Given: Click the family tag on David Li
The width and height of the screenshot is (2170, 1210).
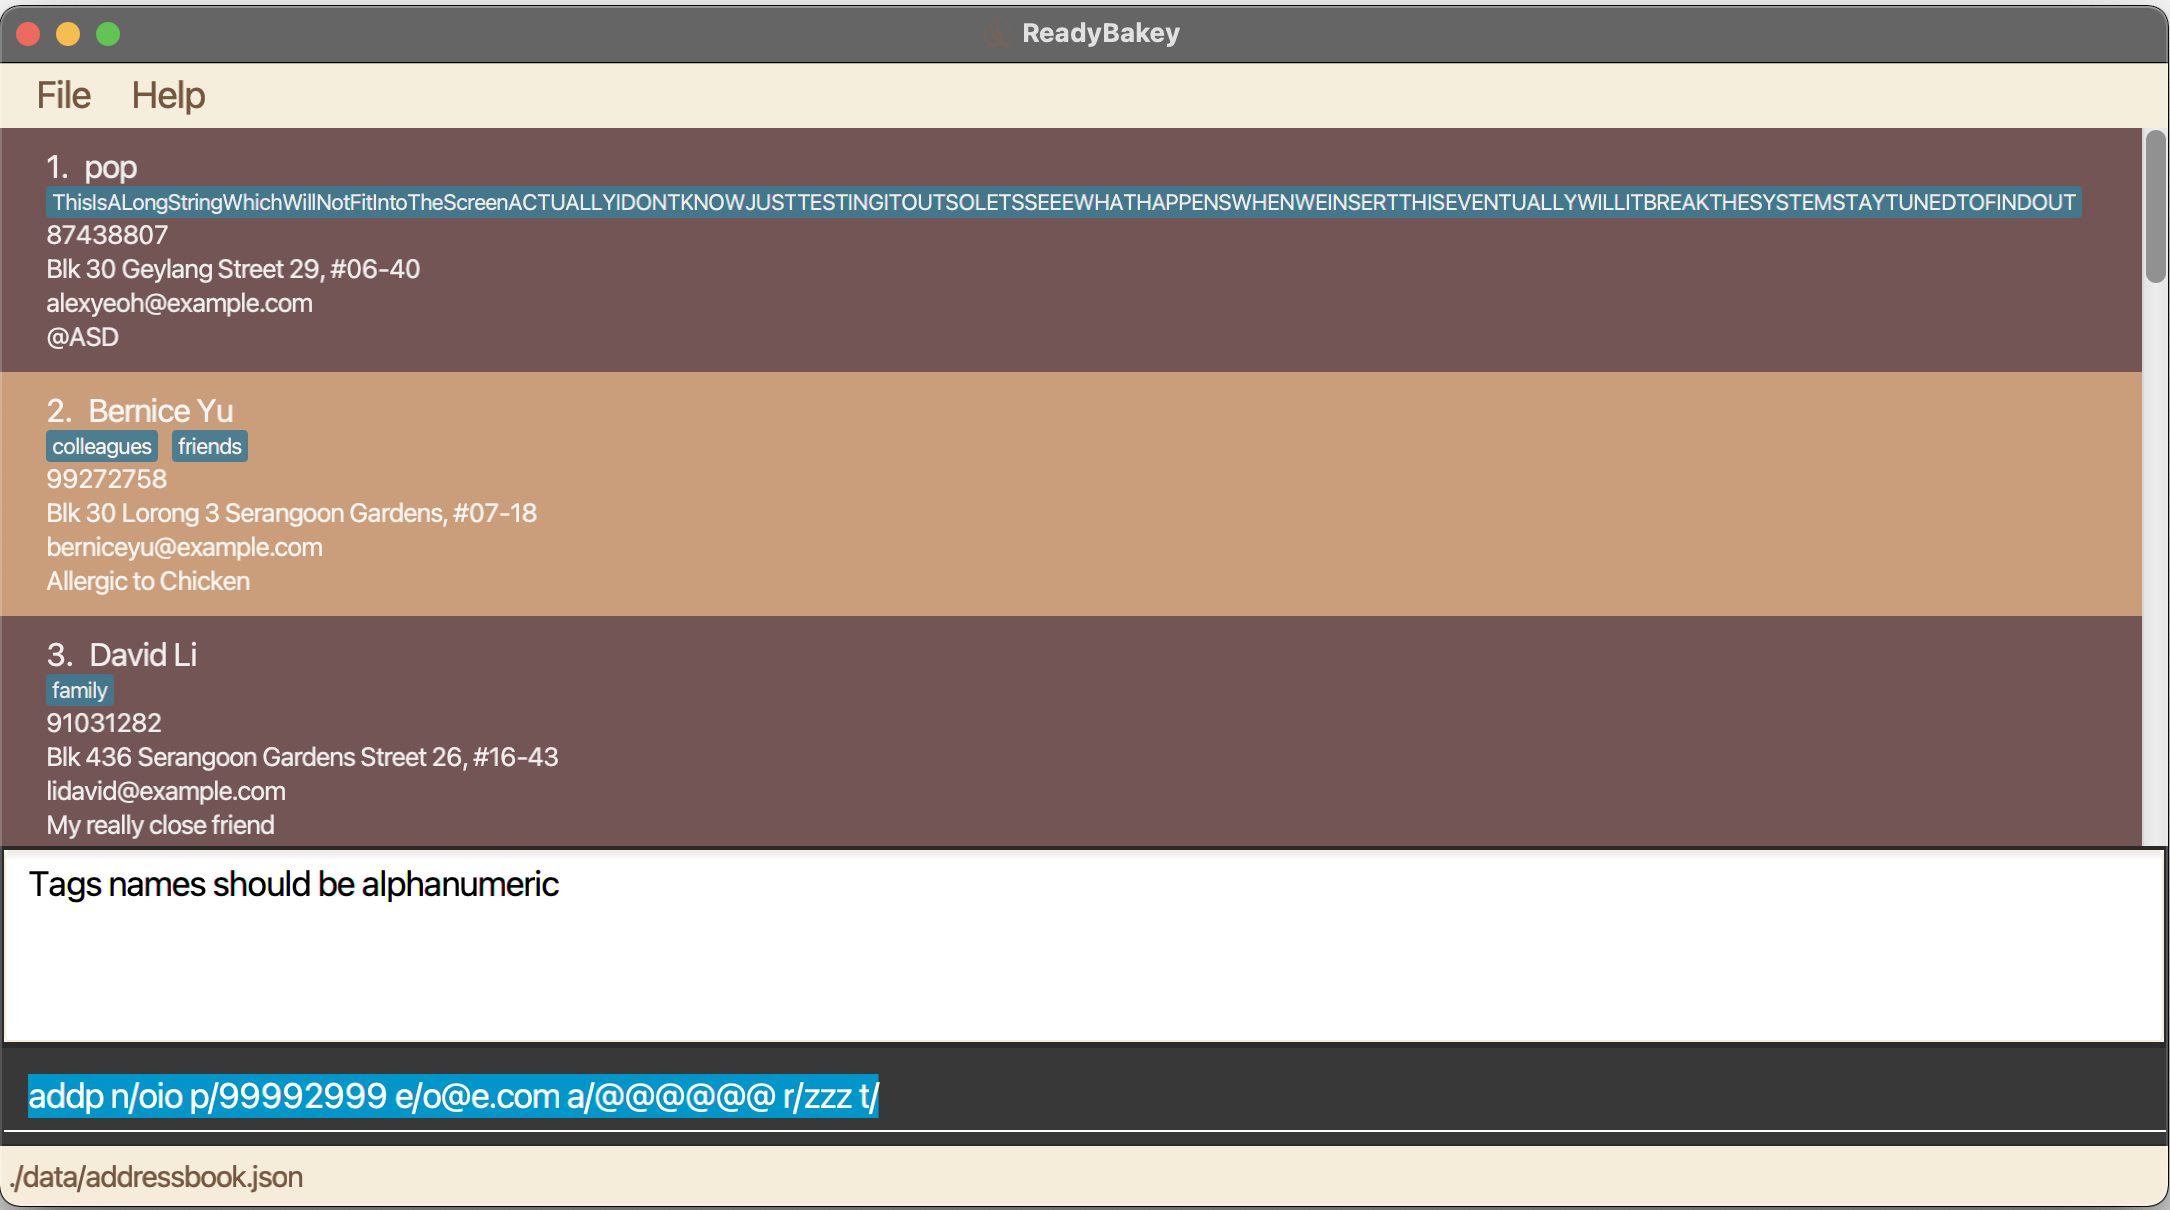Looking at the screenshot, I should [x=79, y=690].
